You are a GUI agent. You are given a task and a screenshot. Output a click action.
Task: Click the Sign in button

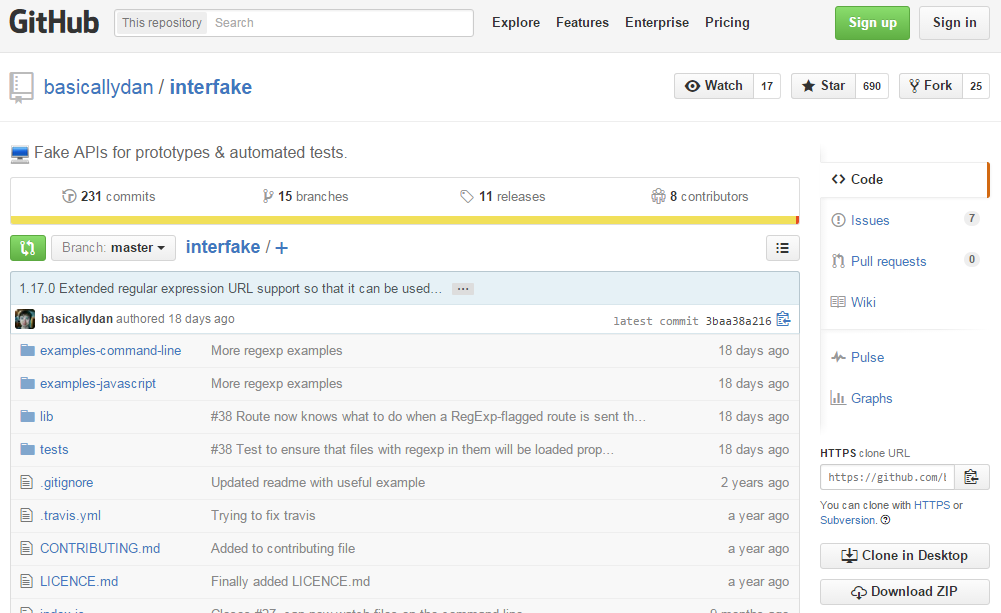coord(954,23)
